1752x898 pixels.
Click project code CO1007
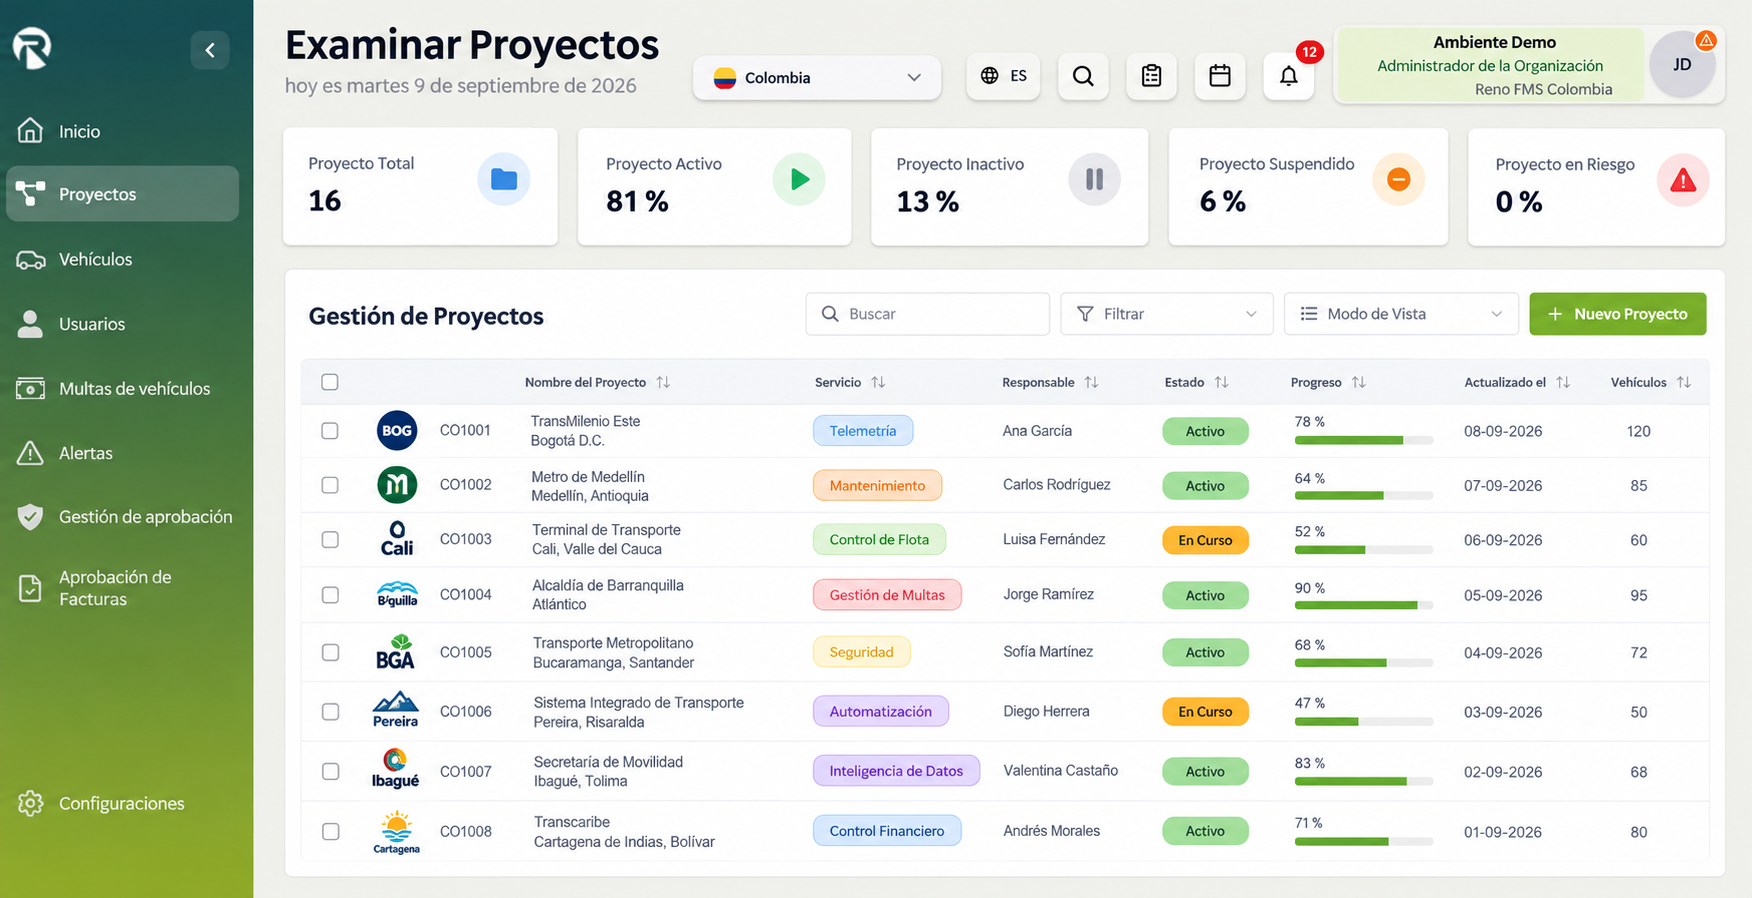tap(466, 772)
